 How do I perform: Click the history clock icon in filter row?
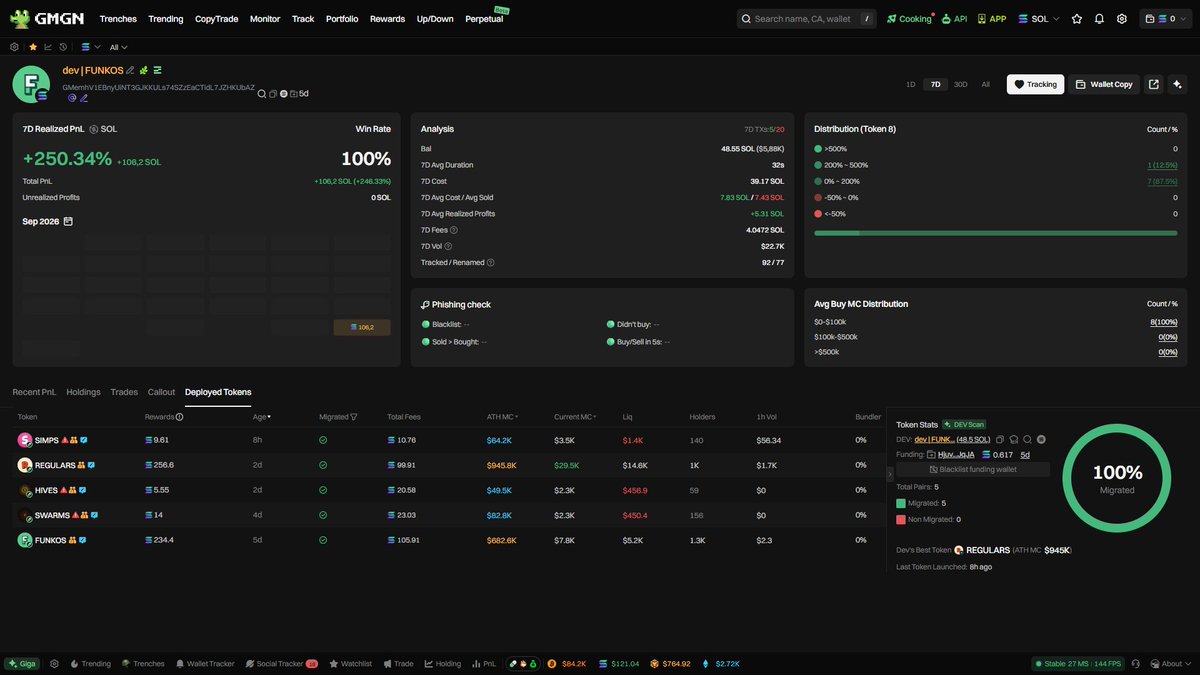[x=63, y=47]
